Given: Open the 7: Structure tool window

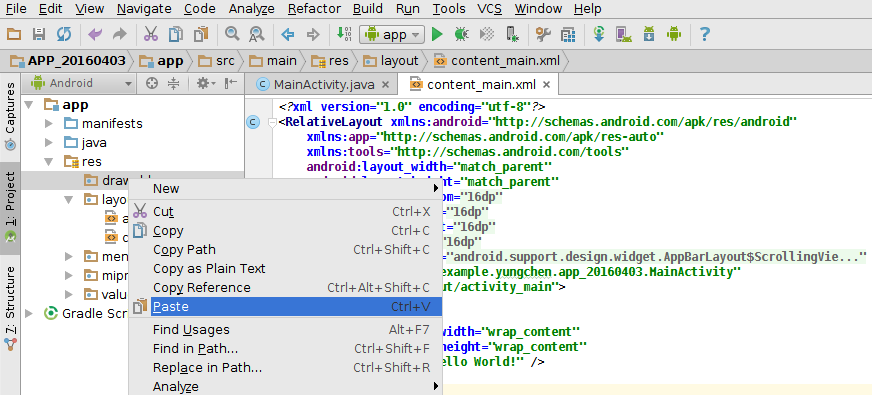Looking at the screenshot, I should [x=10, y=308].
